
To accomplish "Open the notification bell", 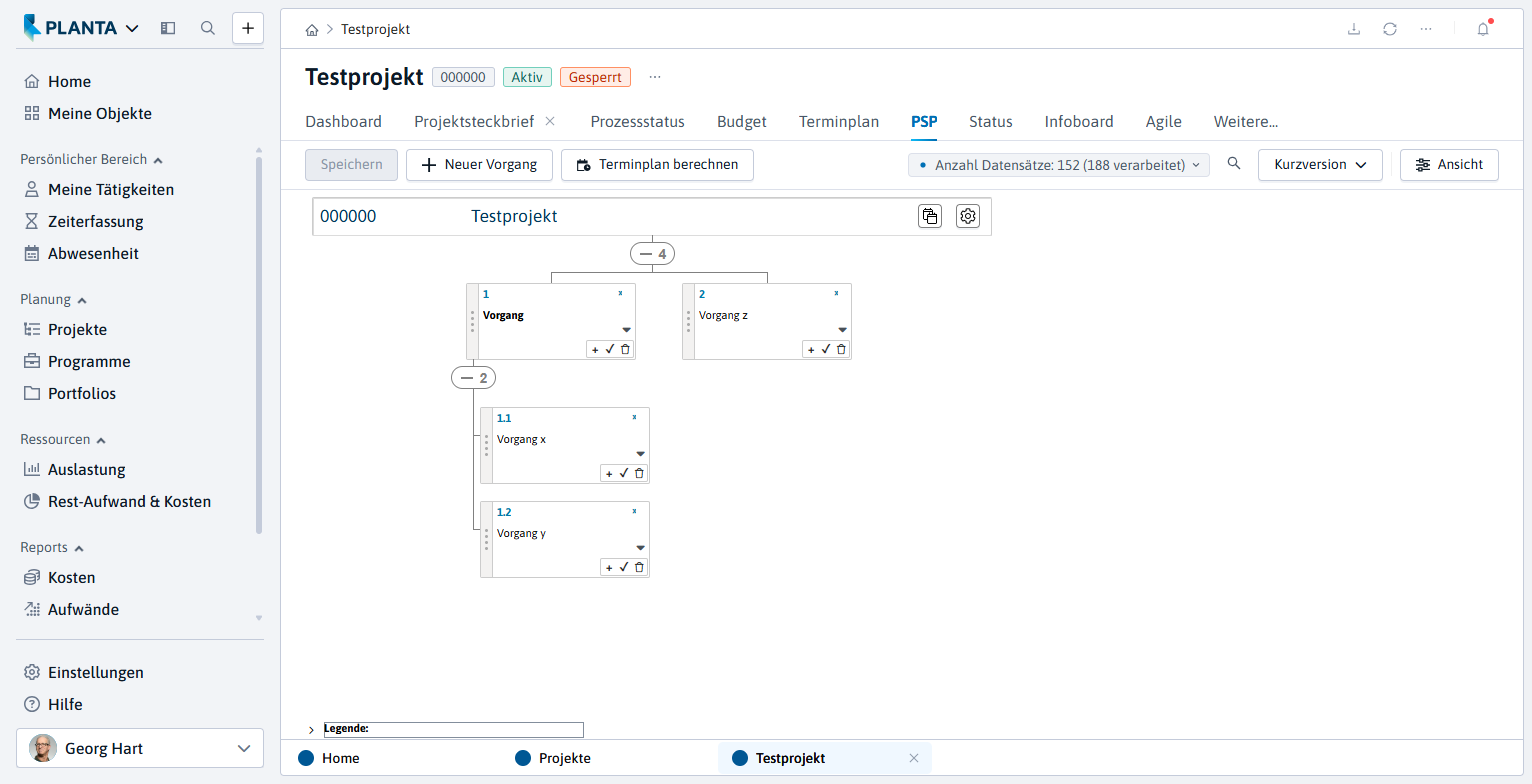I will click(1483, 29).
